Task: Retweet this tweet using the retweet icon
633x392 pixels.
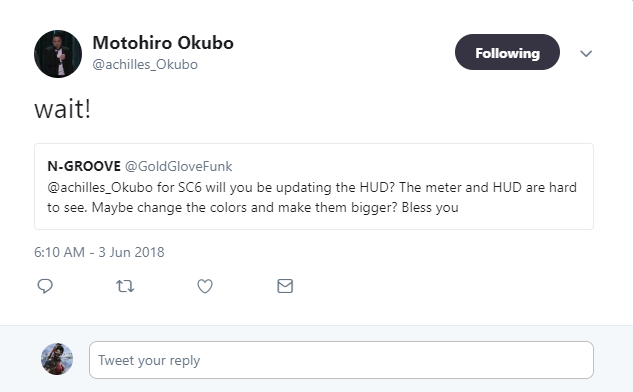Action: point(125,286)
